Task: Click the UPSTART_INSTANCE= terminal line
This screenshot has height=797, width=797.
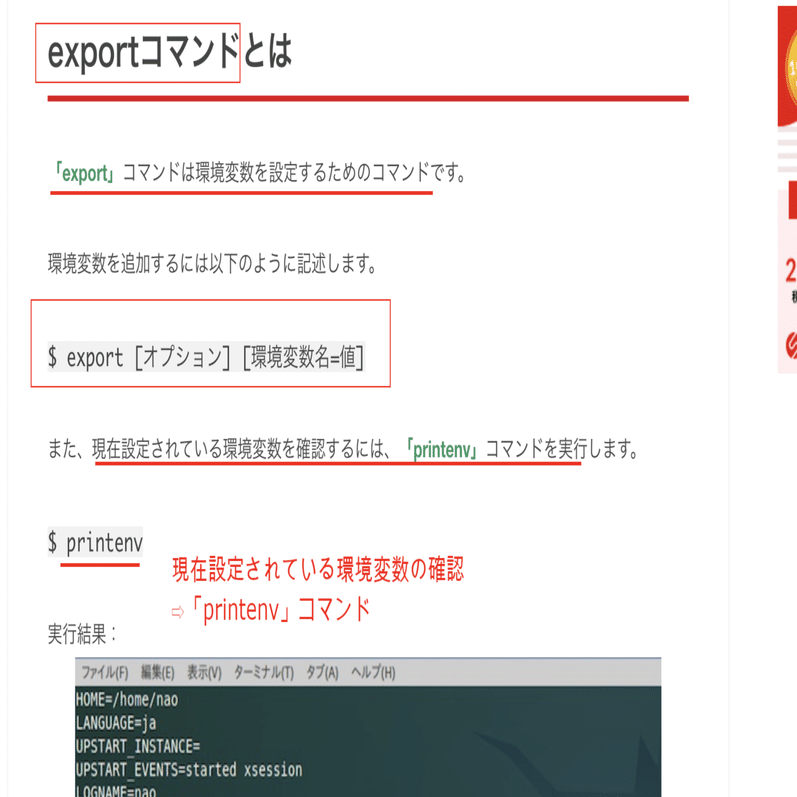Action: 138,746
